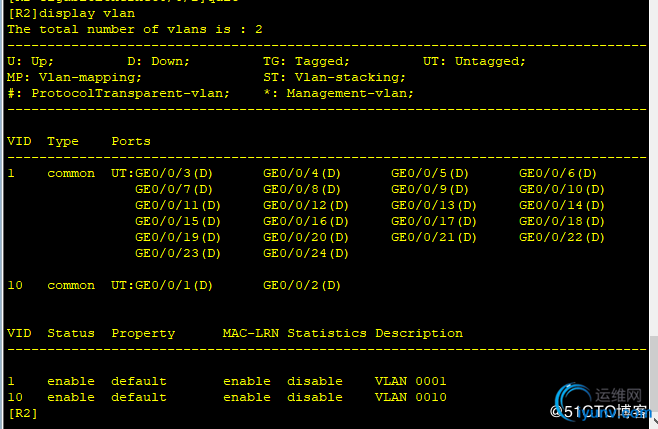Click the 'ProtocolTransparent-vlan;' legend text
The height and width of the screenshot is (429, 658).
131,93
